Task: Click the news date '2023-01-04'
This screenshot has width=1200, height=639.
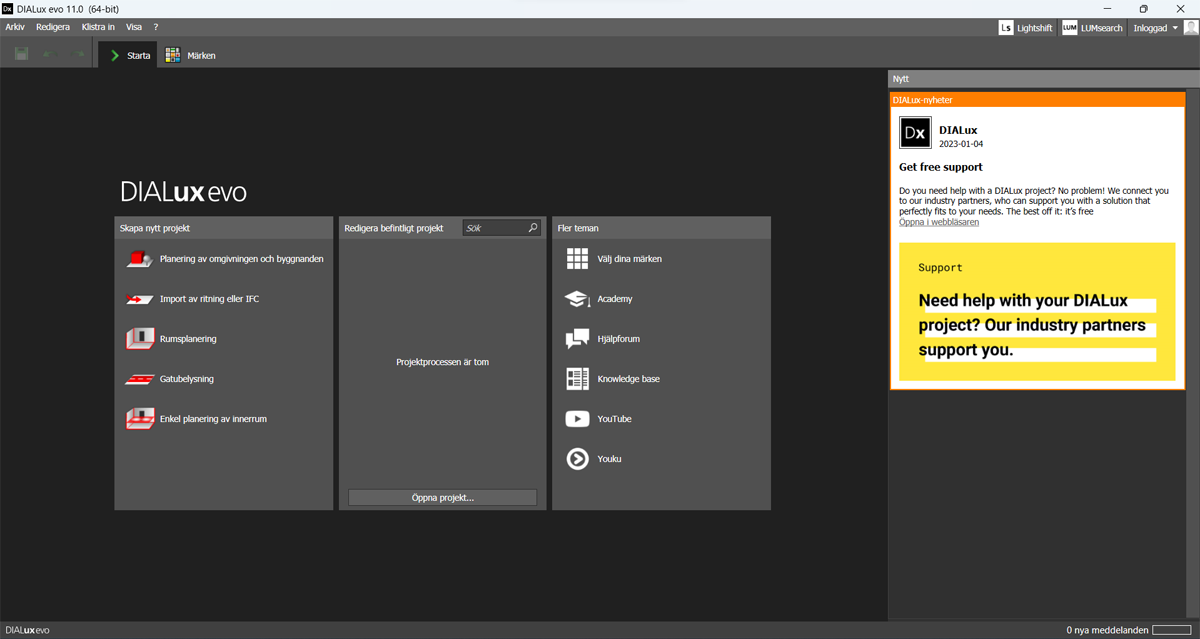Action: [961, 144]
